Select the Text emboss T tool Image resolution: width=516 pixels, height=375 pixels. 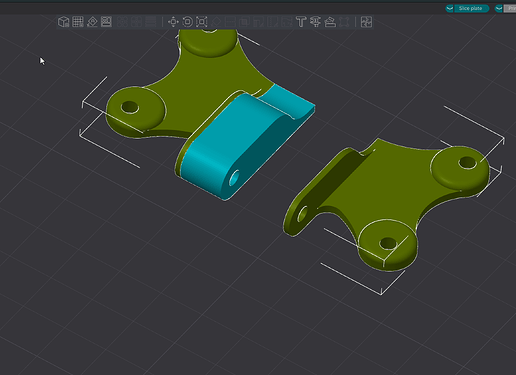(301, 22)
